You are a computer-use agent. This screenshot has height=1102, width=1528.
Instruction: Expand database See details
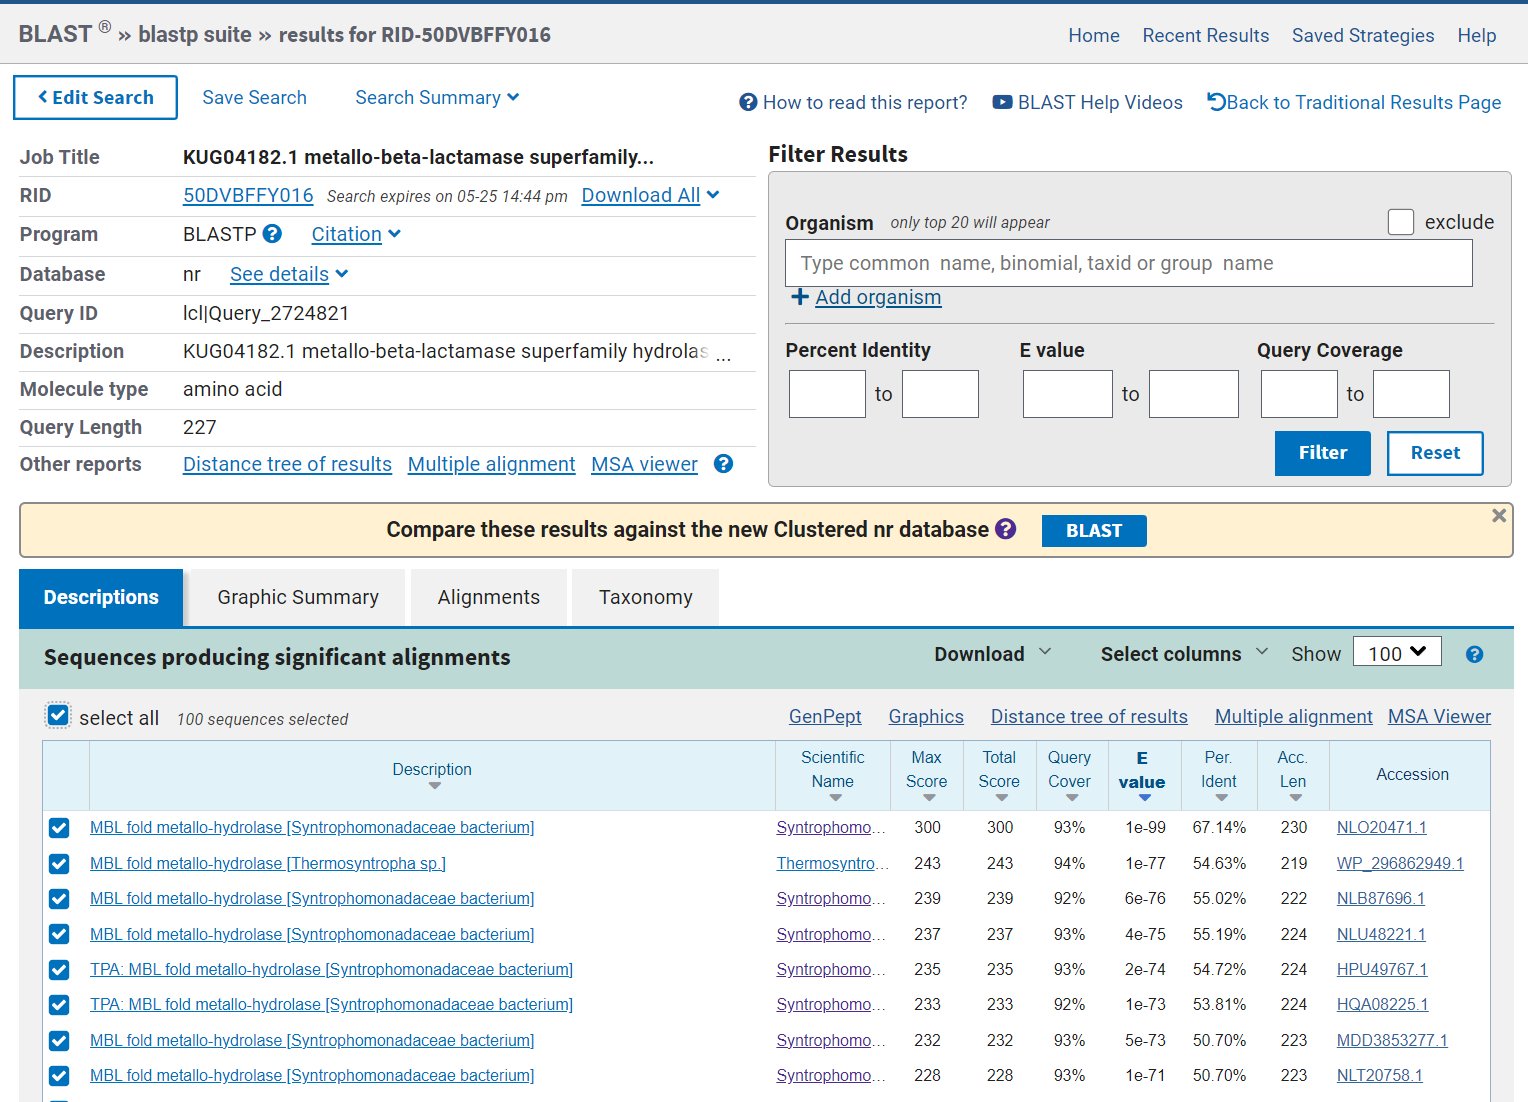click(x=289, y=274)
